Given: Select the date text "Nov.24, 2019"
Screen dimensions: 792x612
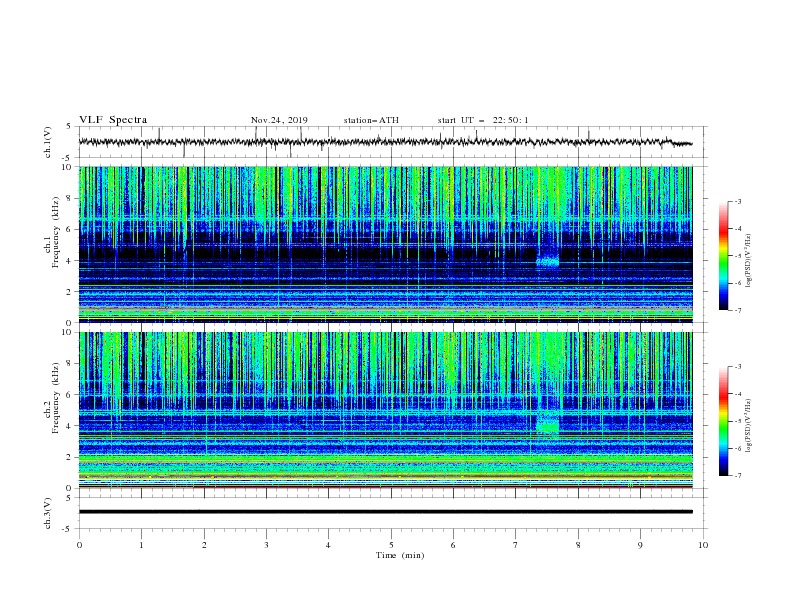Looking at the screenshot, I should (x=279, y=120).
